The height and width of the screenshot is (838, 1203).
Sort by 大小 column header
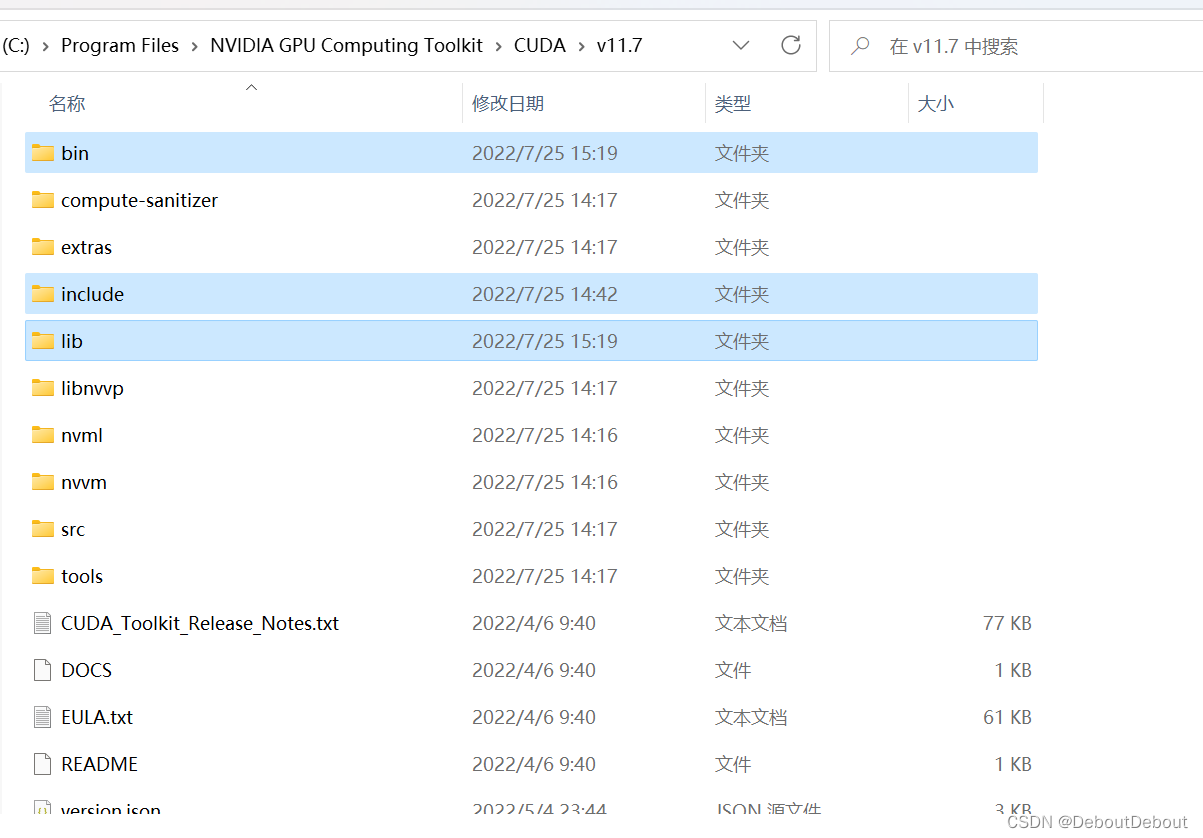(936, 104)
